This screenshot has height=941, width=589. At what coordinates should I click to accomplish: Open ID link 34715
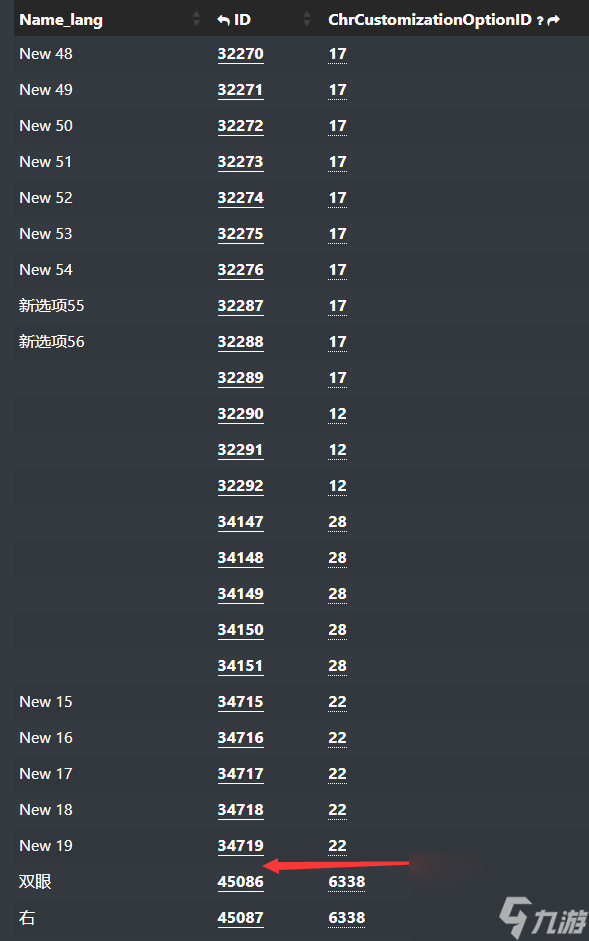(240, 702)
